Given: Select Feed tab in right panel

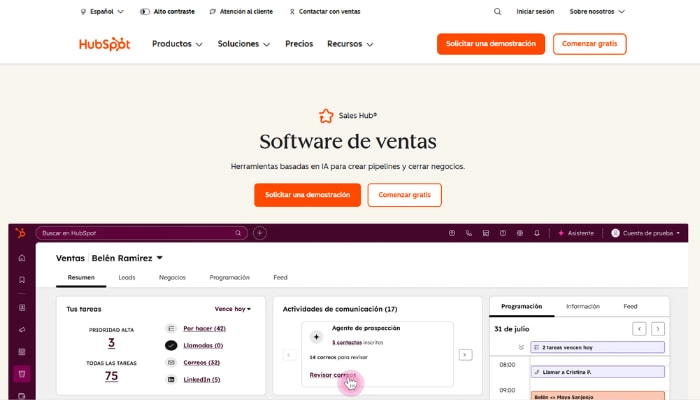Looking at the screenshot, I should [x=630, y=306].
